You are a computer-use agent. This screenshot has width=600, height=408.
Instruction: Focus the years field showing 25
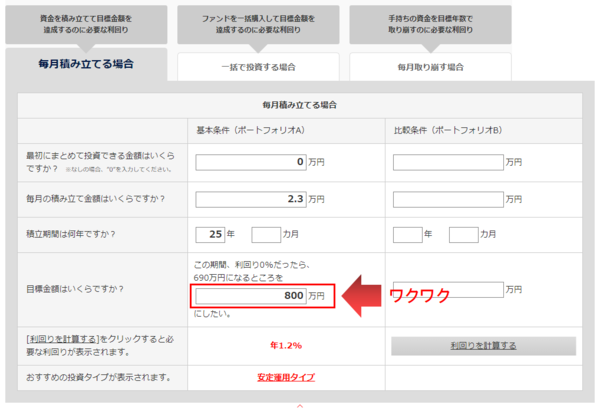210,234
